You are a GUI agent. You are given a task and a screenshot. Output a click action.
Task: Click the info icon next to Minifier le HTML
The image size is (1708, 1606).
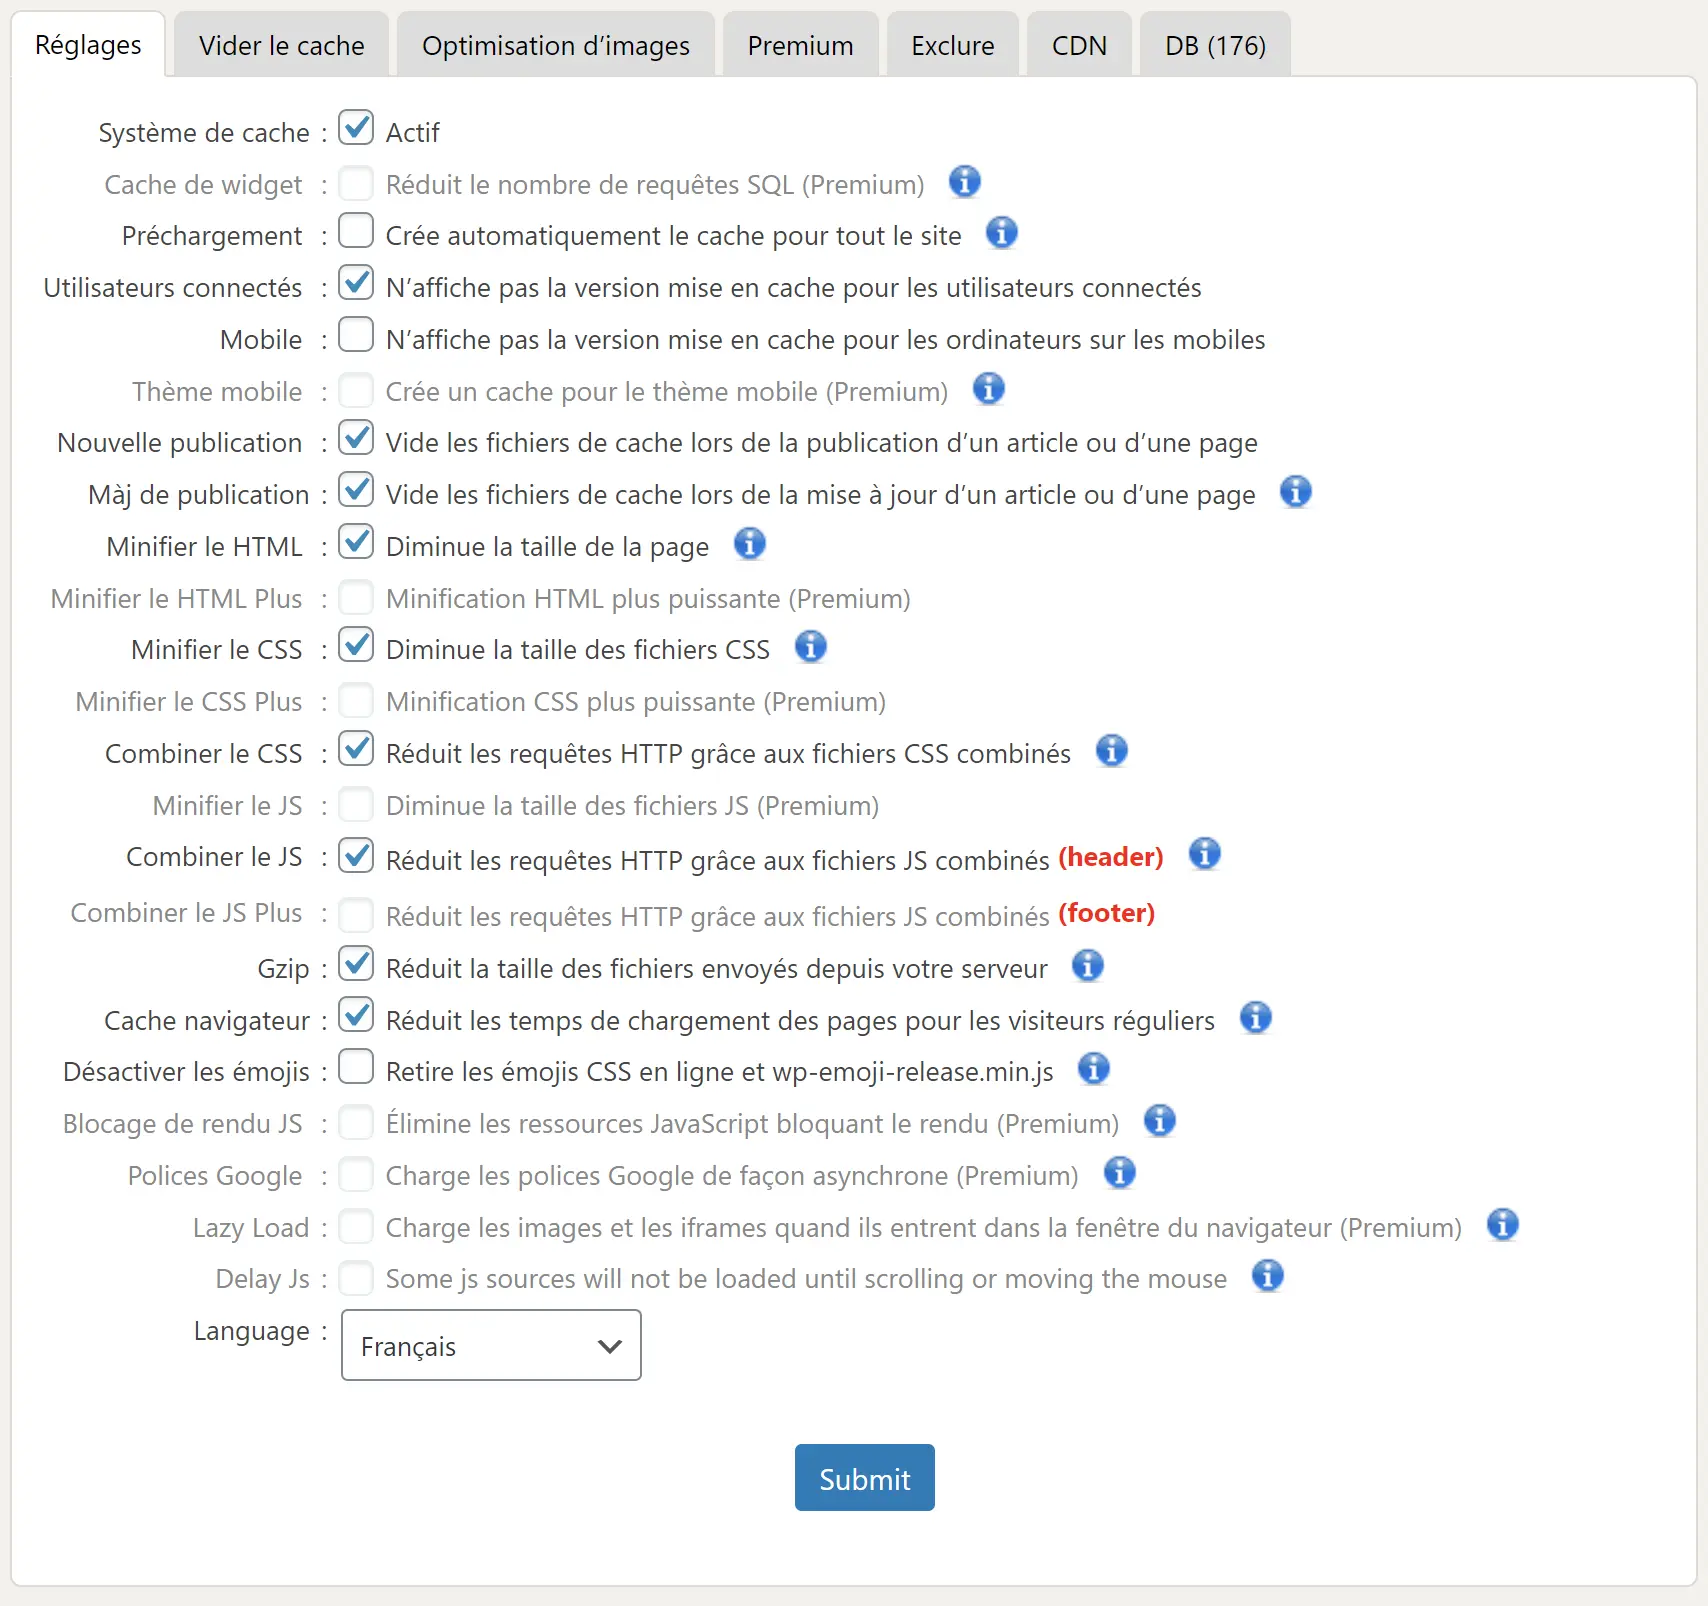[750, 544]
